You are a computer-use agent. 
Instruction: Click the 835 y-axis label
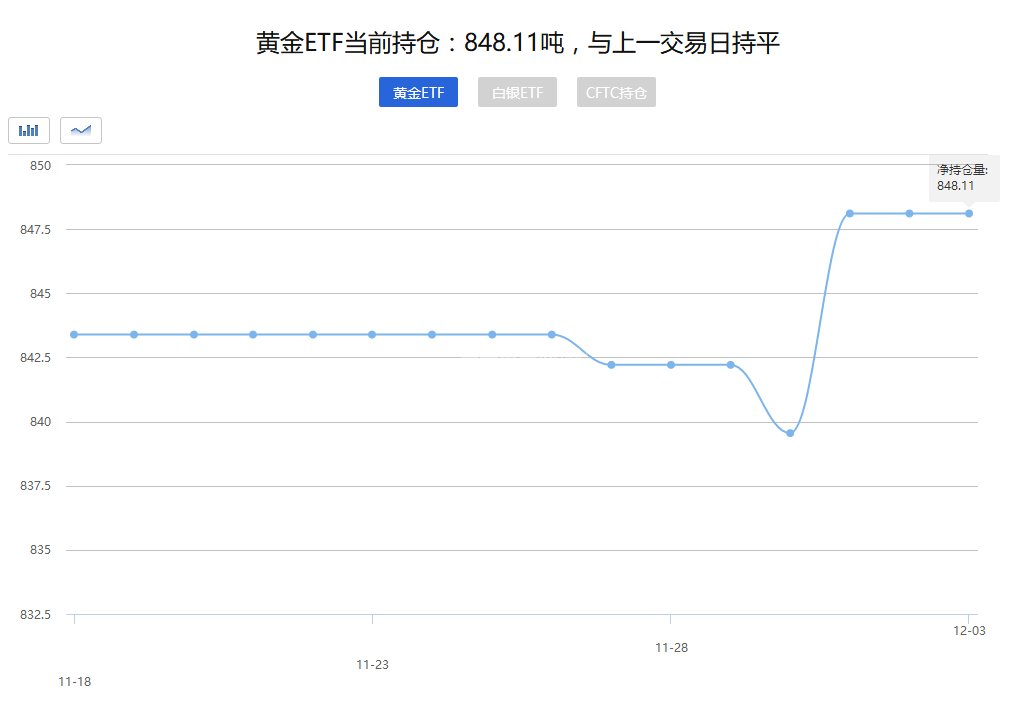40,549
